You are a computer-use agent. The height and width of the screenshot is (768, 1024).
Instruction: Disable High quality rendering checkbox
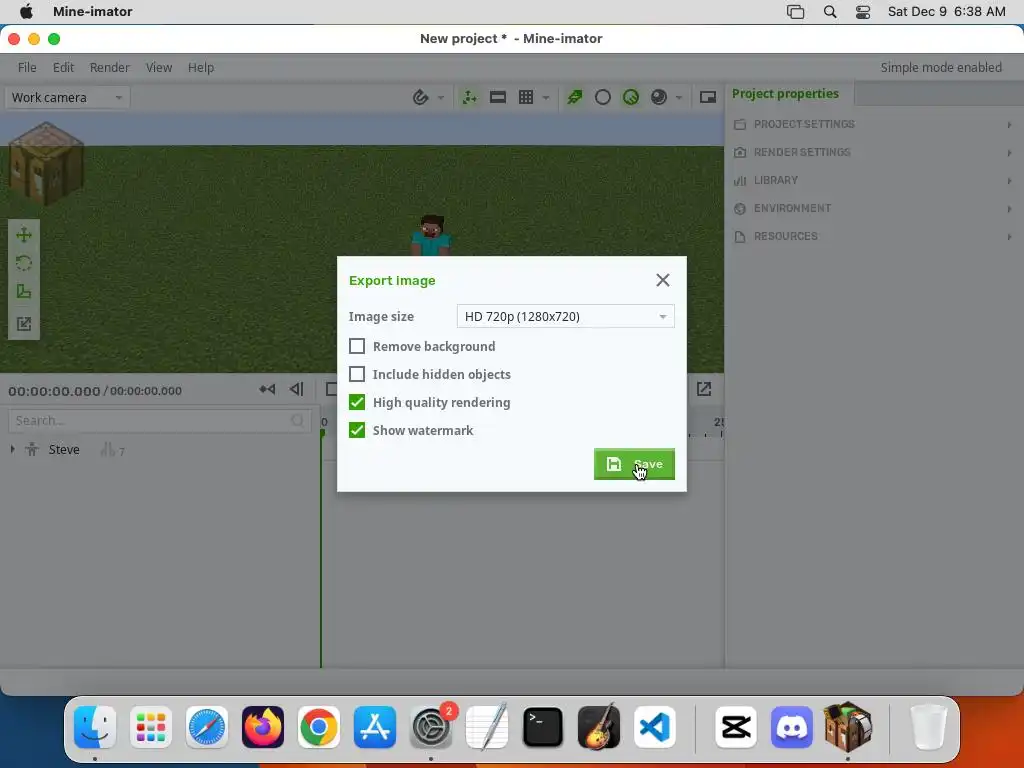coord(357,402)
